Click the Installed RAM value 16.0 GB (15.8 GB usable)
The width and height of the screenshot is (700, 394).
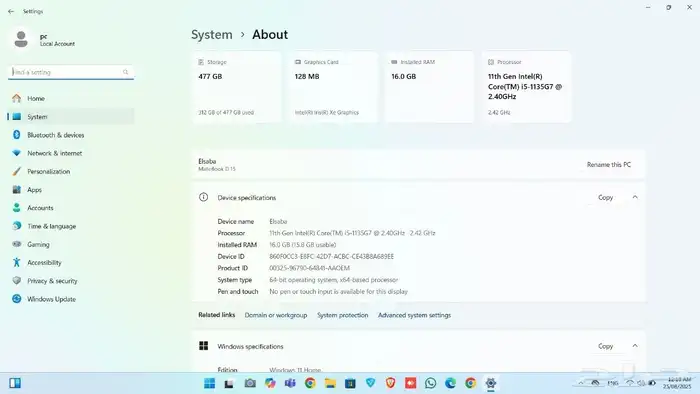(303, 245)
